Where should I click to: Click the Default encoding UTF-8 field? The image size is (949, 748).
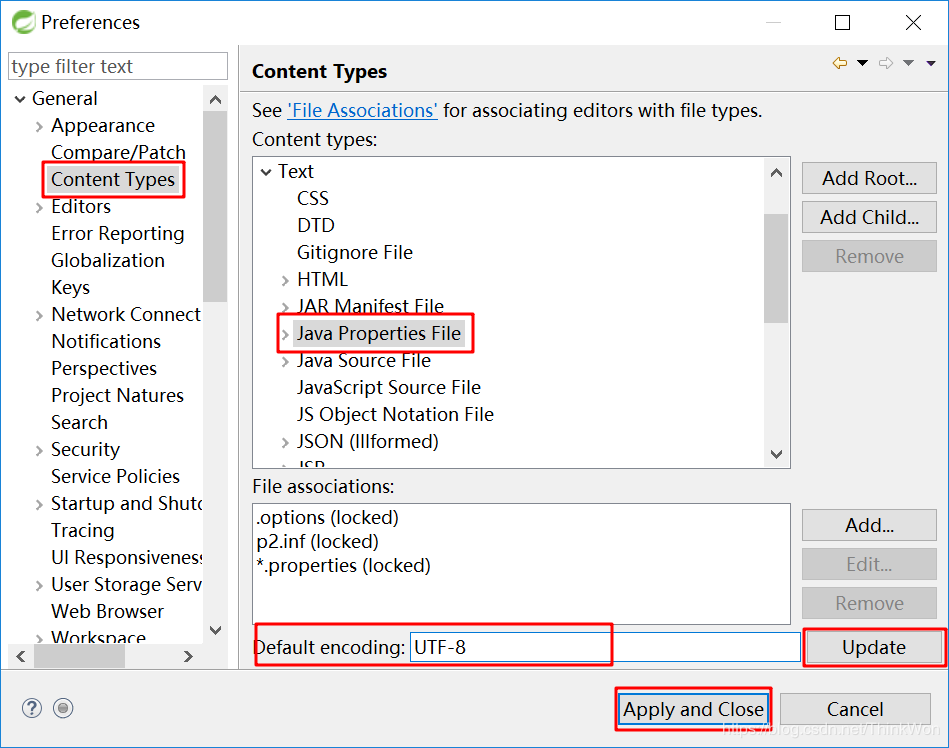tap(605, 648)
